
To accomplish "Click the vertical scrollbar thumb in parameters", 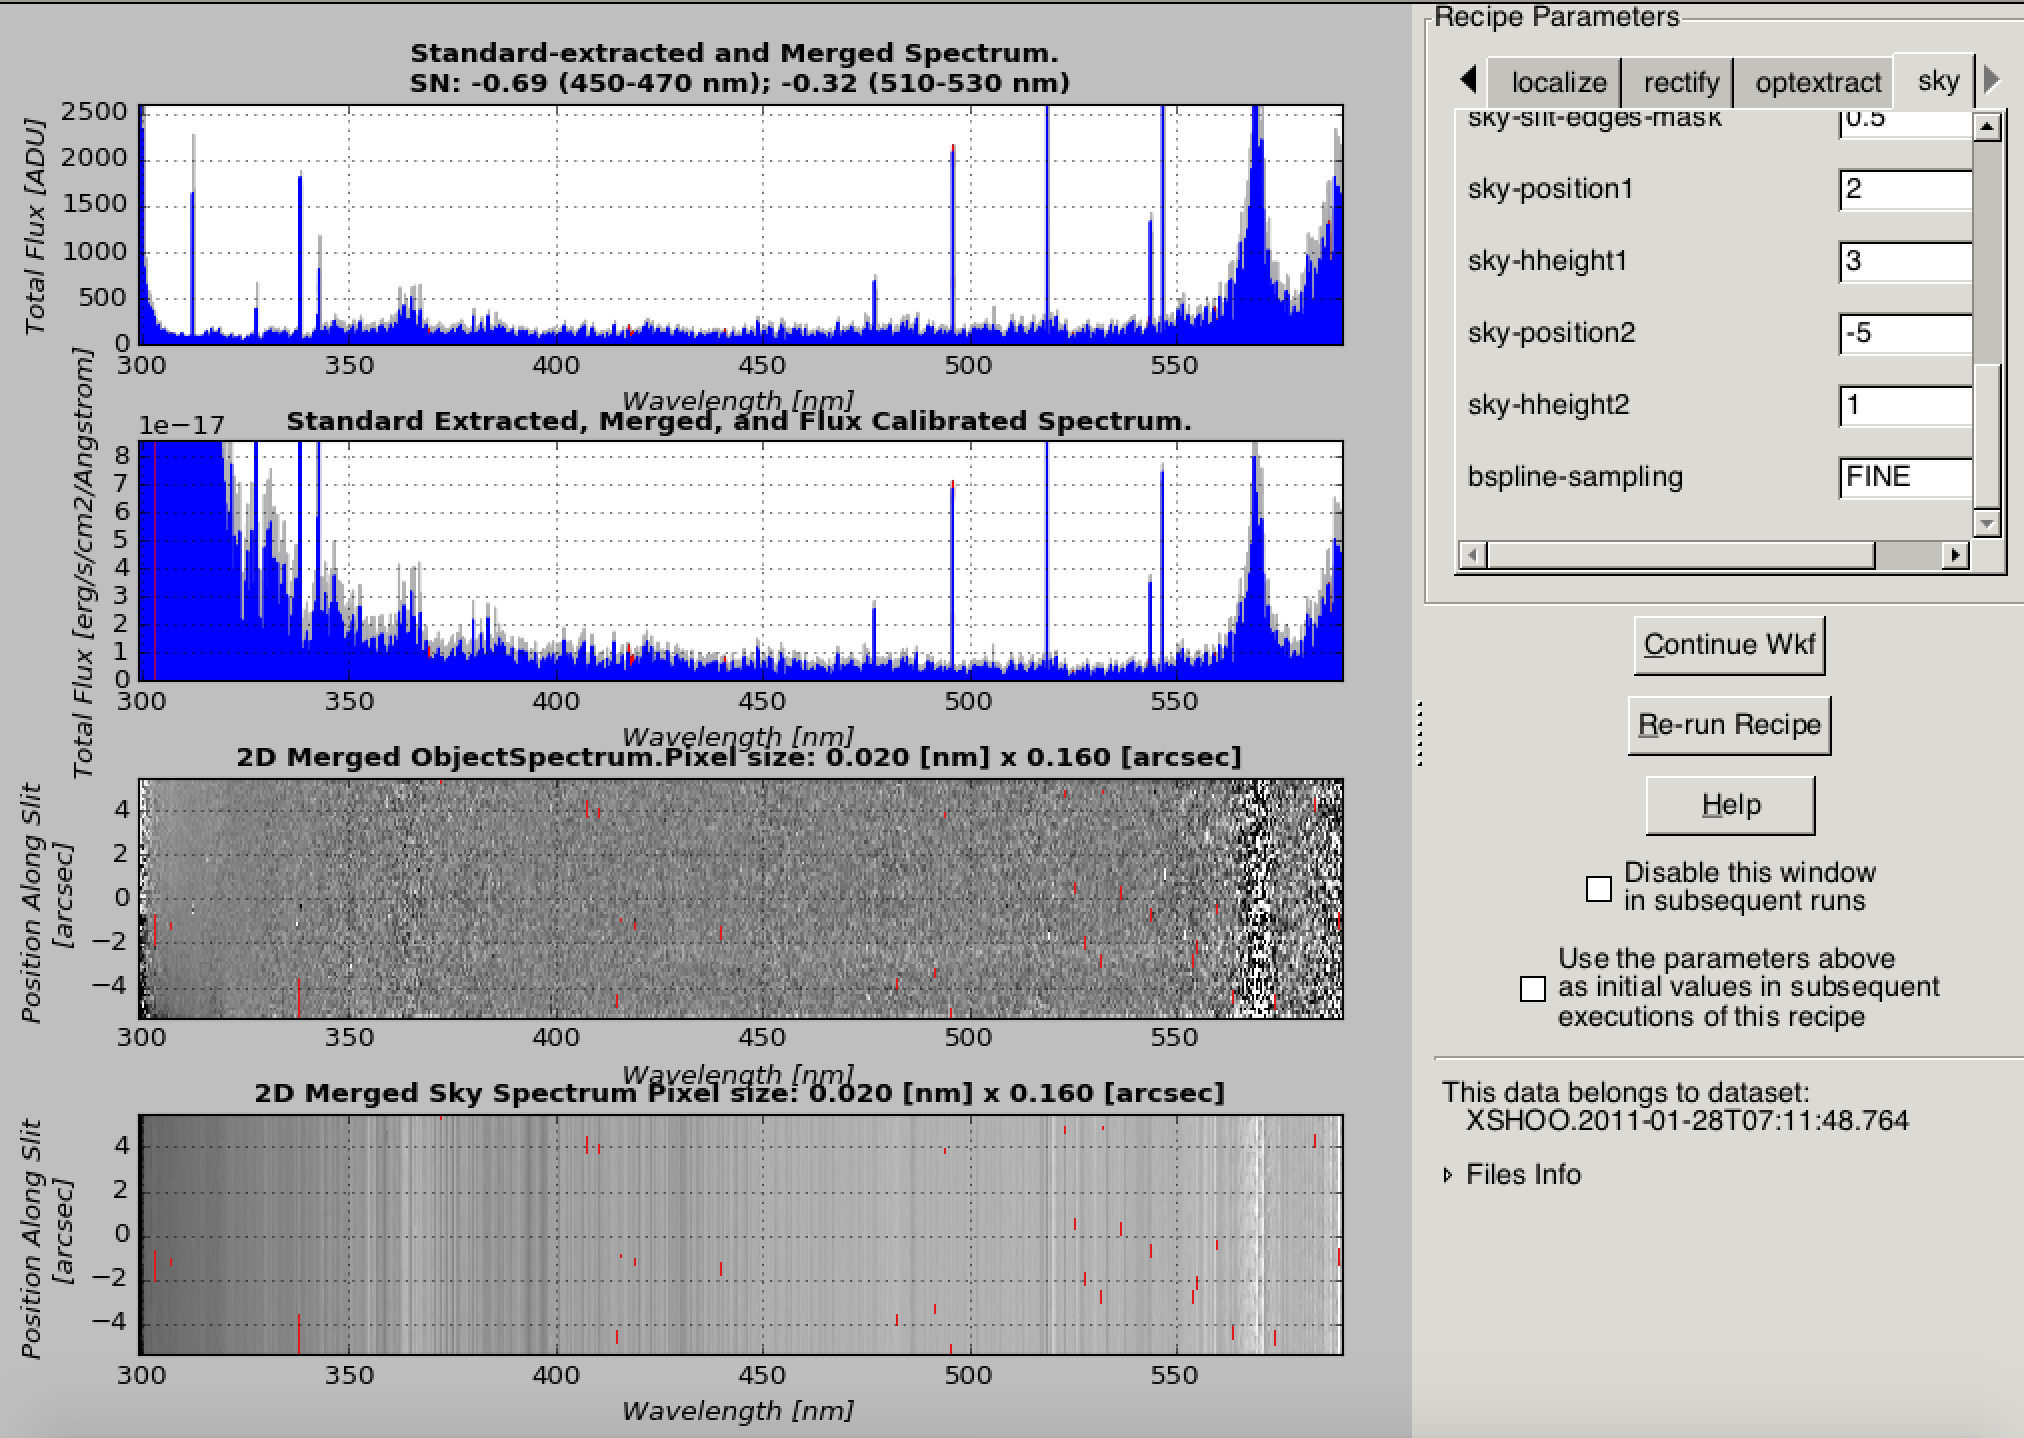I will pyautogui.click(x=1987, y=435).
